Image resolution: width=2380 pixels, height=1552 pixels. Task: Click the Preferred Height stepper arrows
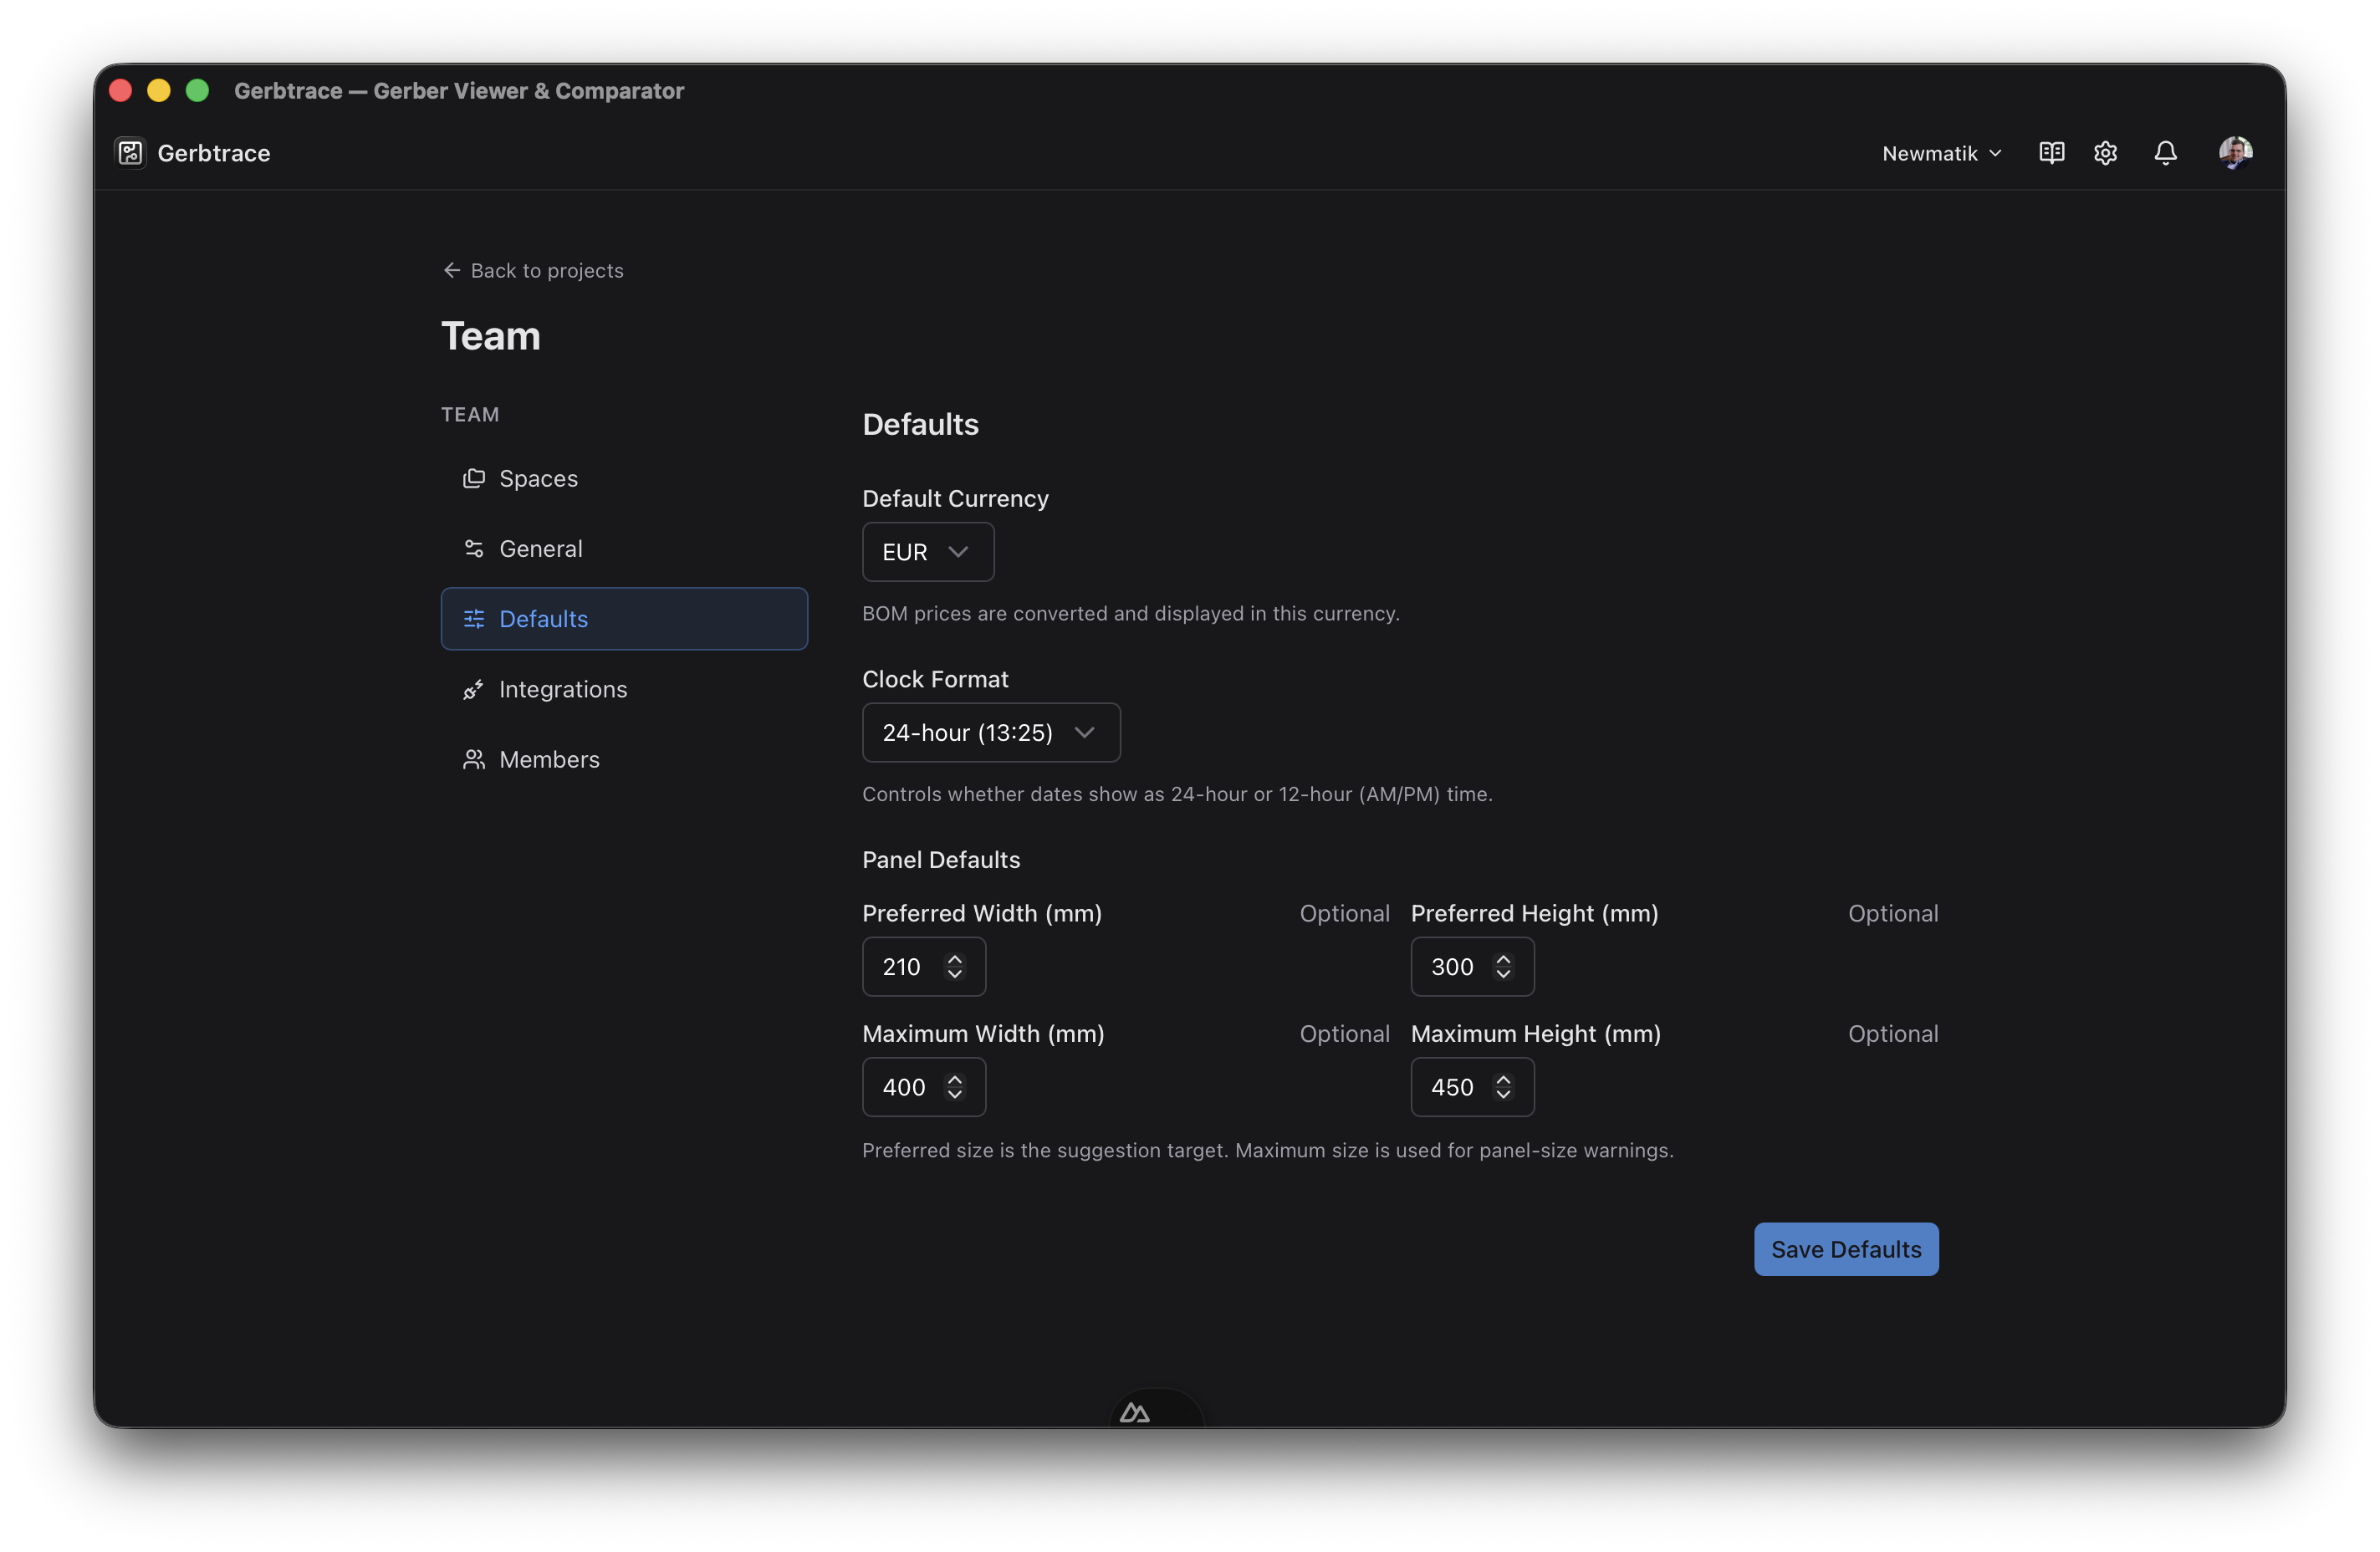click(1503, 967)
